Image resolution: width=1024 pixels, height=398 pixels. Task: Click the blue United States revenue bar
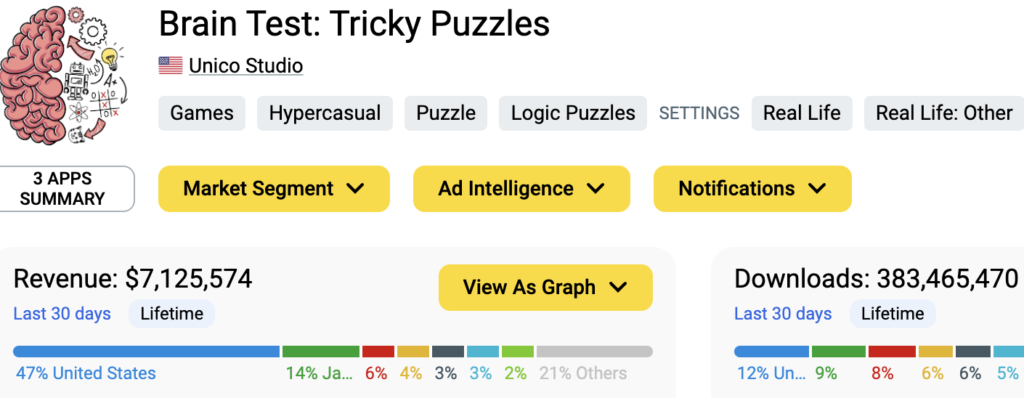click(146, 352)
